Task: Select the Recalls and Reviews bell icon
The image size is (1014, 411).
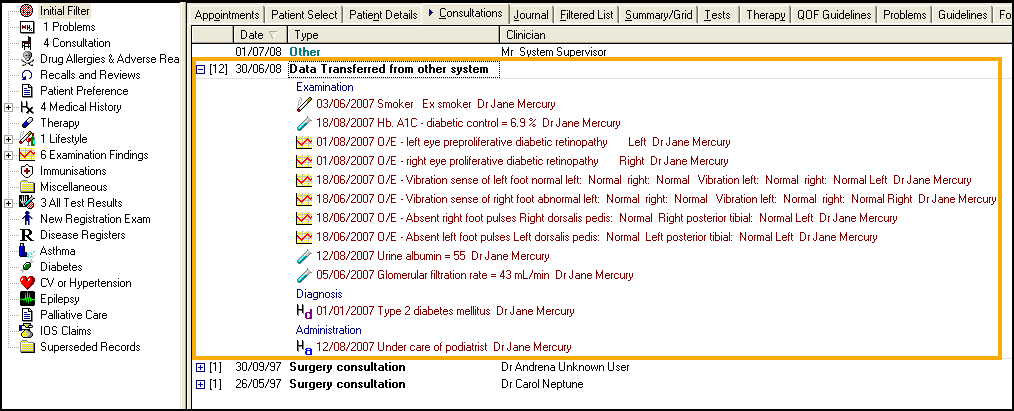Action: click(27, 75)
